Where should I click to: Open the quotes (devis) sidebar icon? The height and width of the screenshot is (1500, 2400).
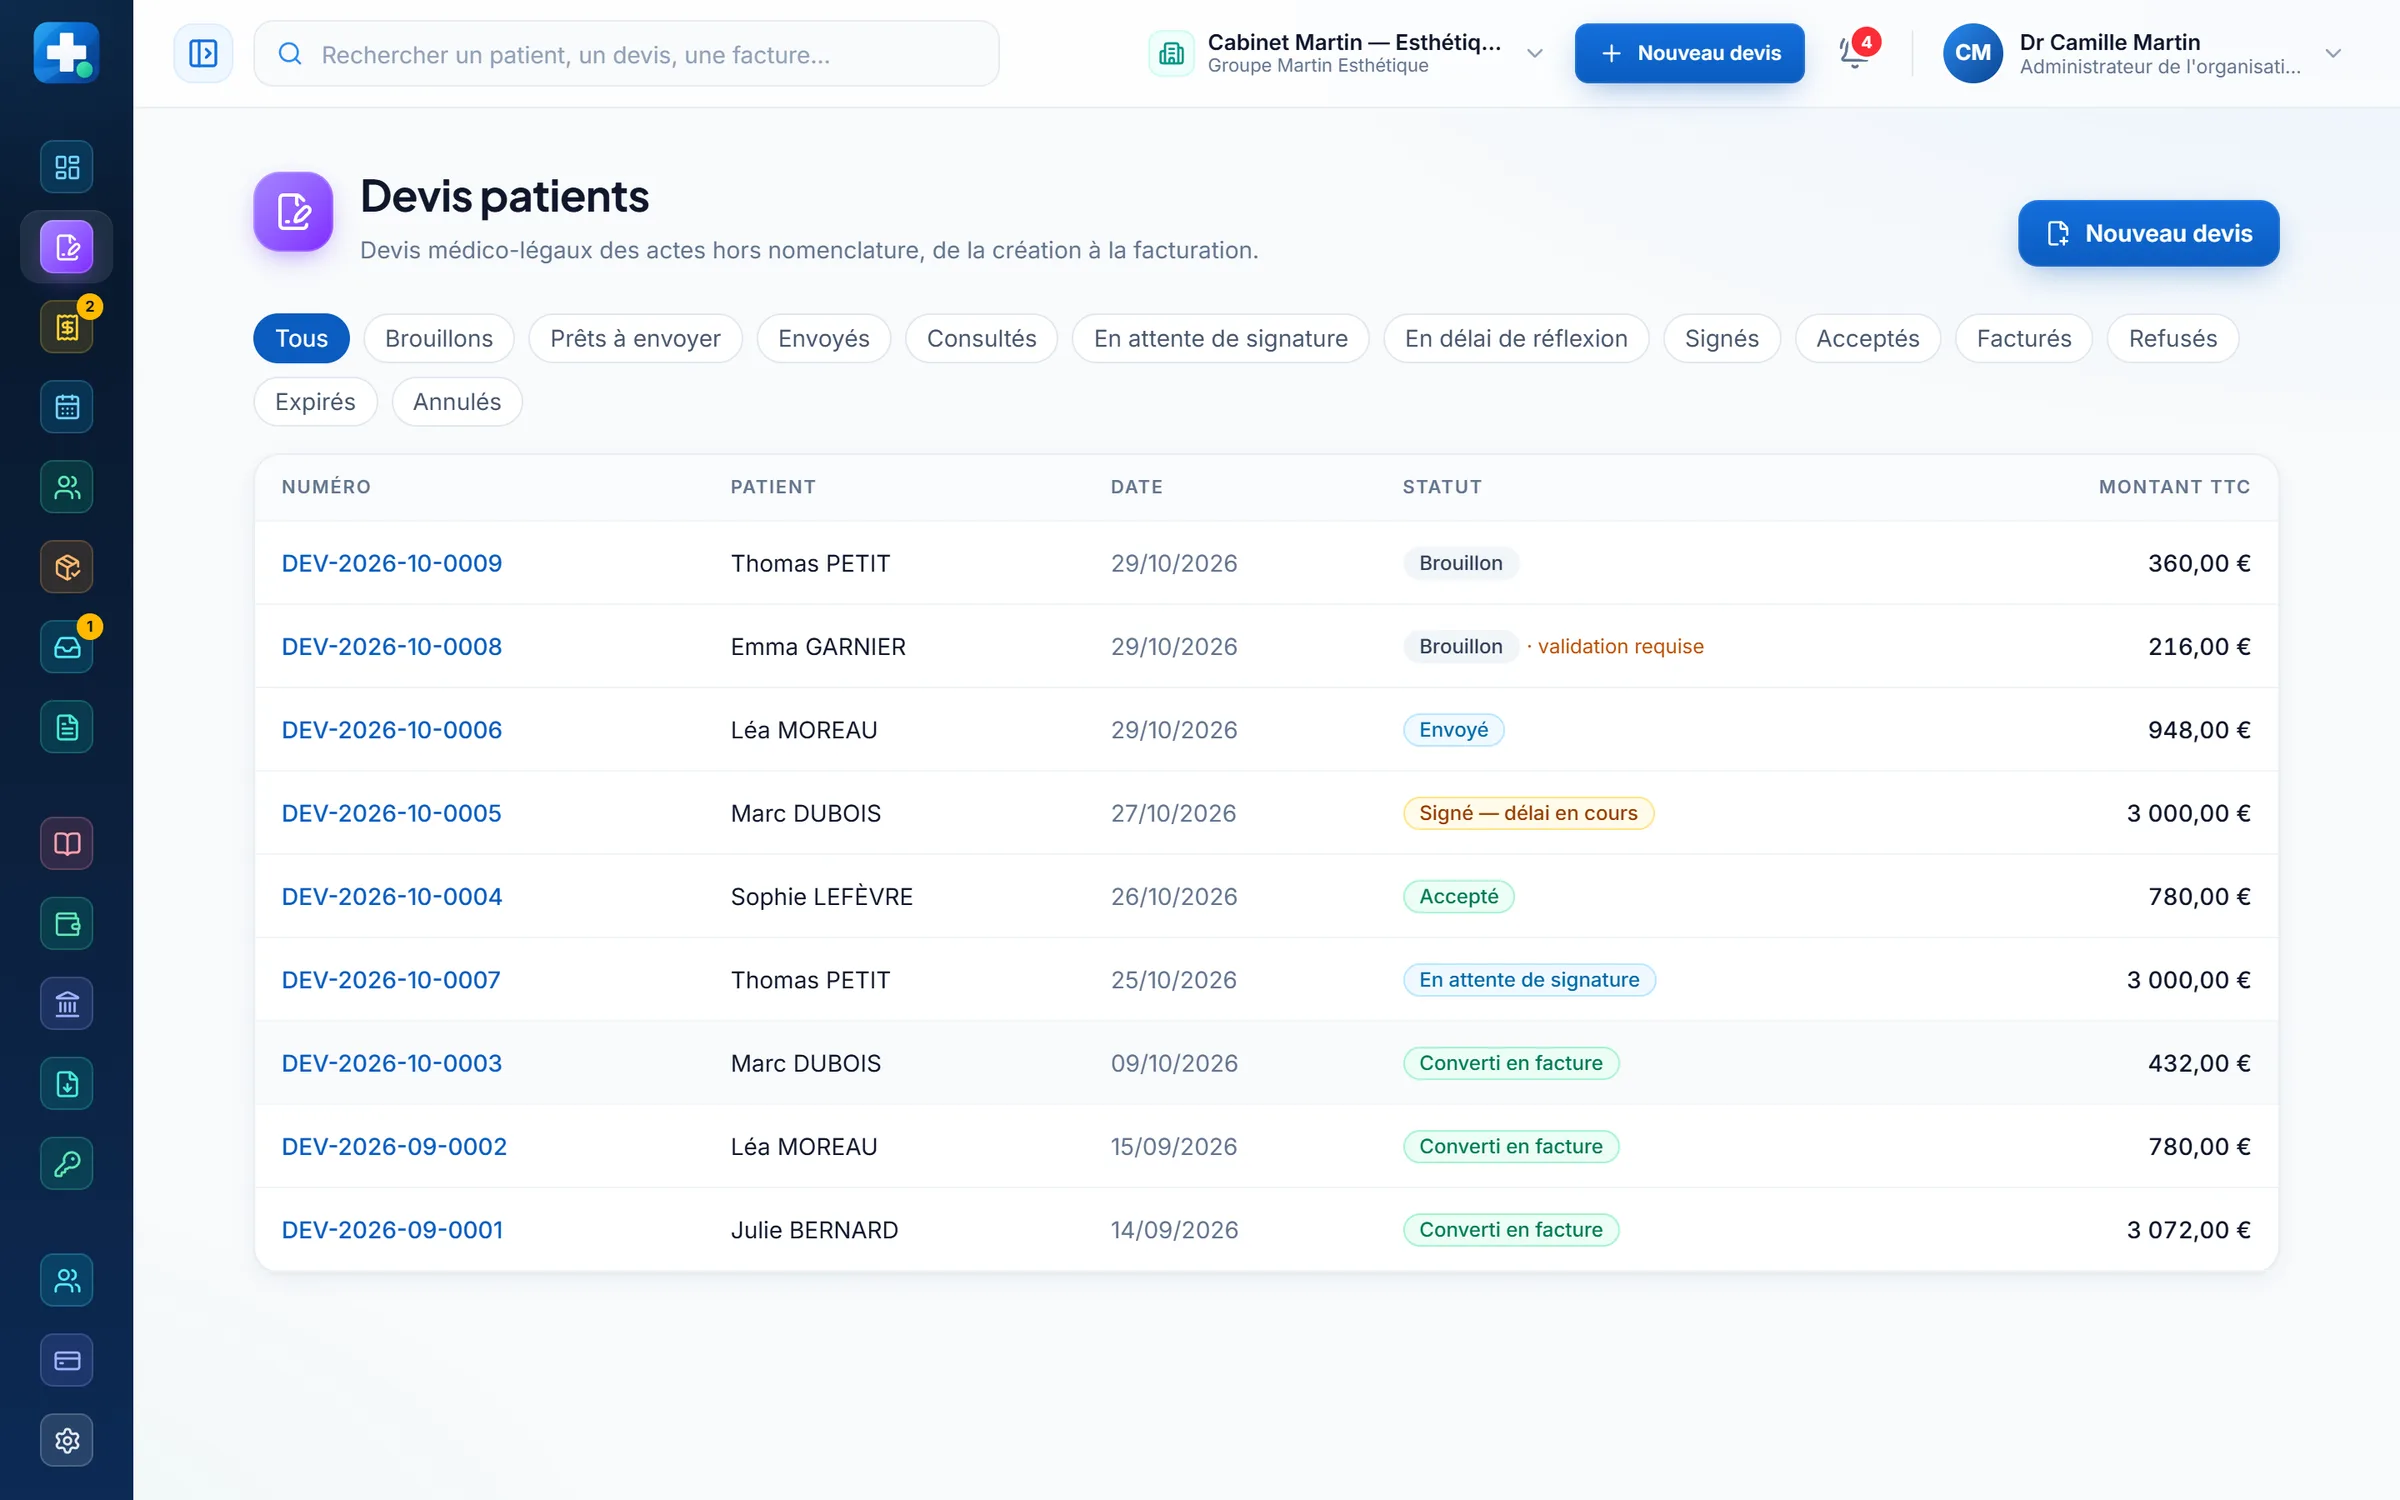[67, 247]
